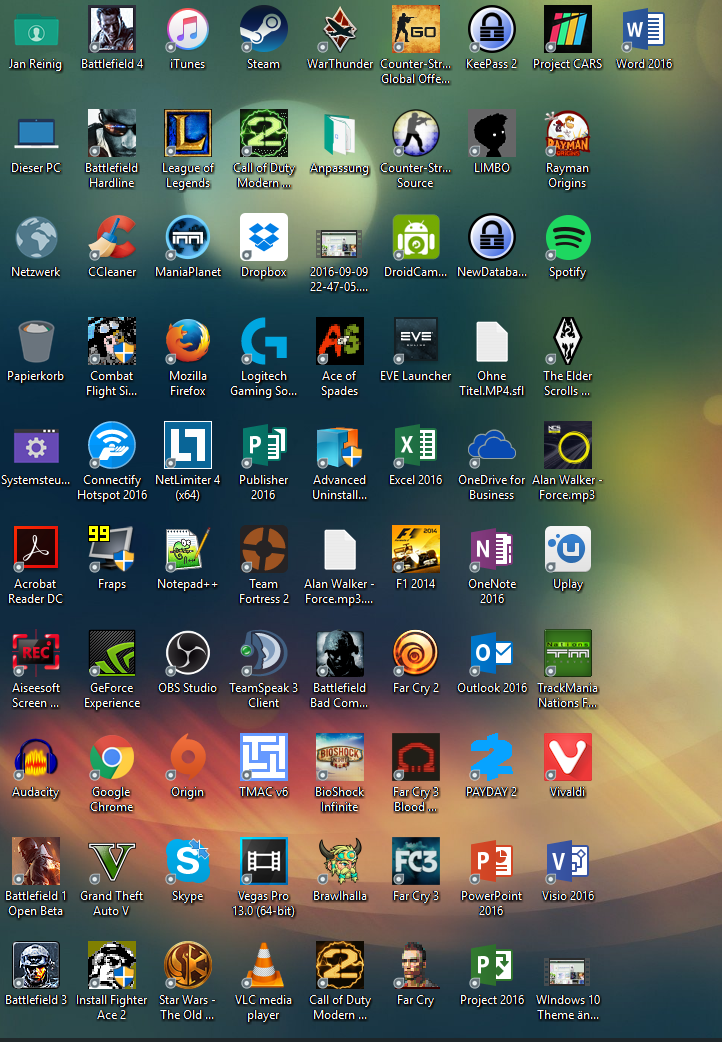The image size is (722, 1042).
Task: Open the Battlefield 4 desktop icon
Action: 112,30
